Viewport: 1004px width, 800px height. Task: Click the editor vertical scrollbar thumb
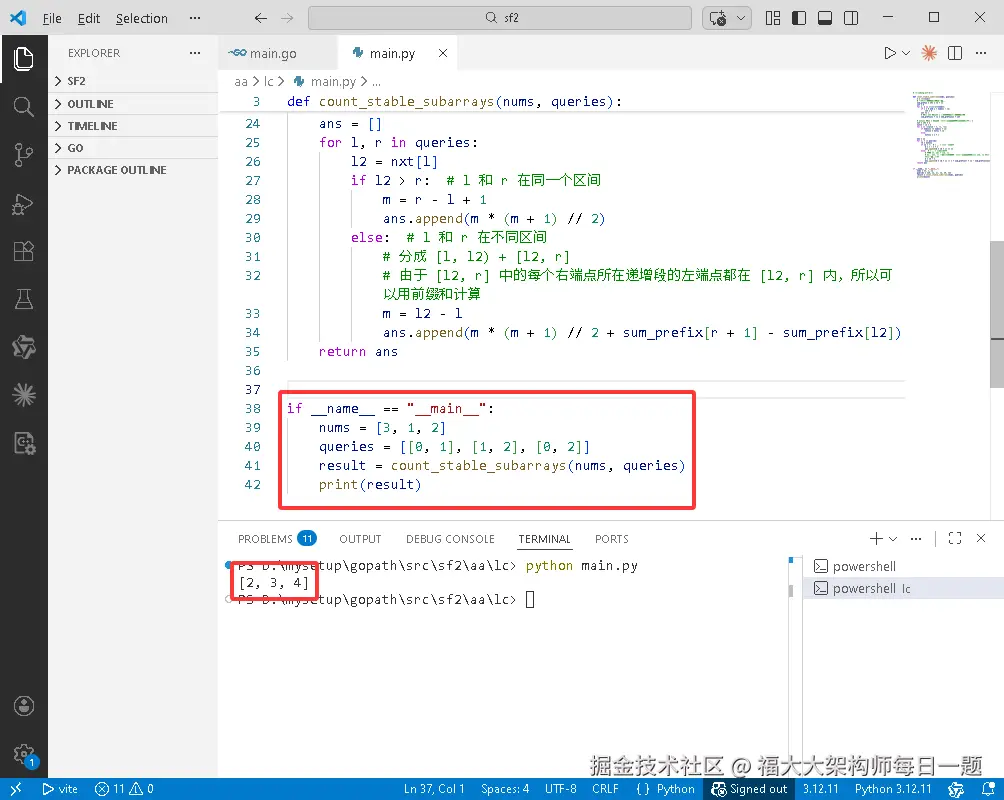coord(997,314)
